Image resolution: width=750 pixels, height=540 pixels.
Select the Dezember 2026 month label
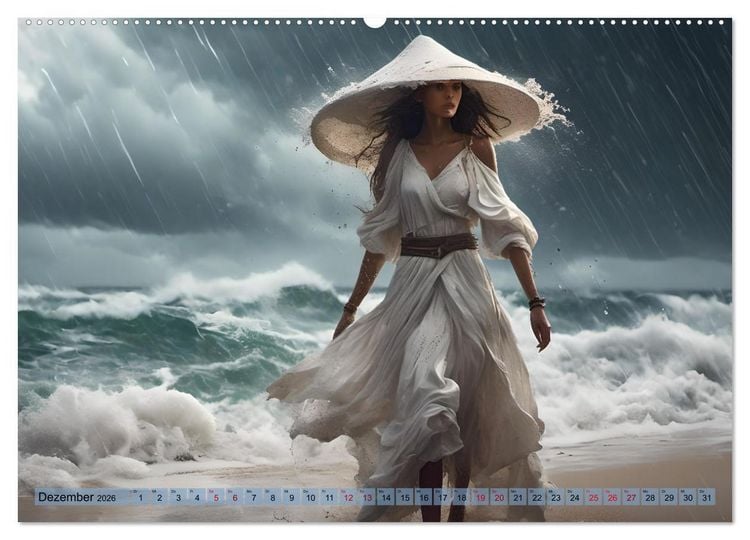pyautogui.click(x=77, y=497)
